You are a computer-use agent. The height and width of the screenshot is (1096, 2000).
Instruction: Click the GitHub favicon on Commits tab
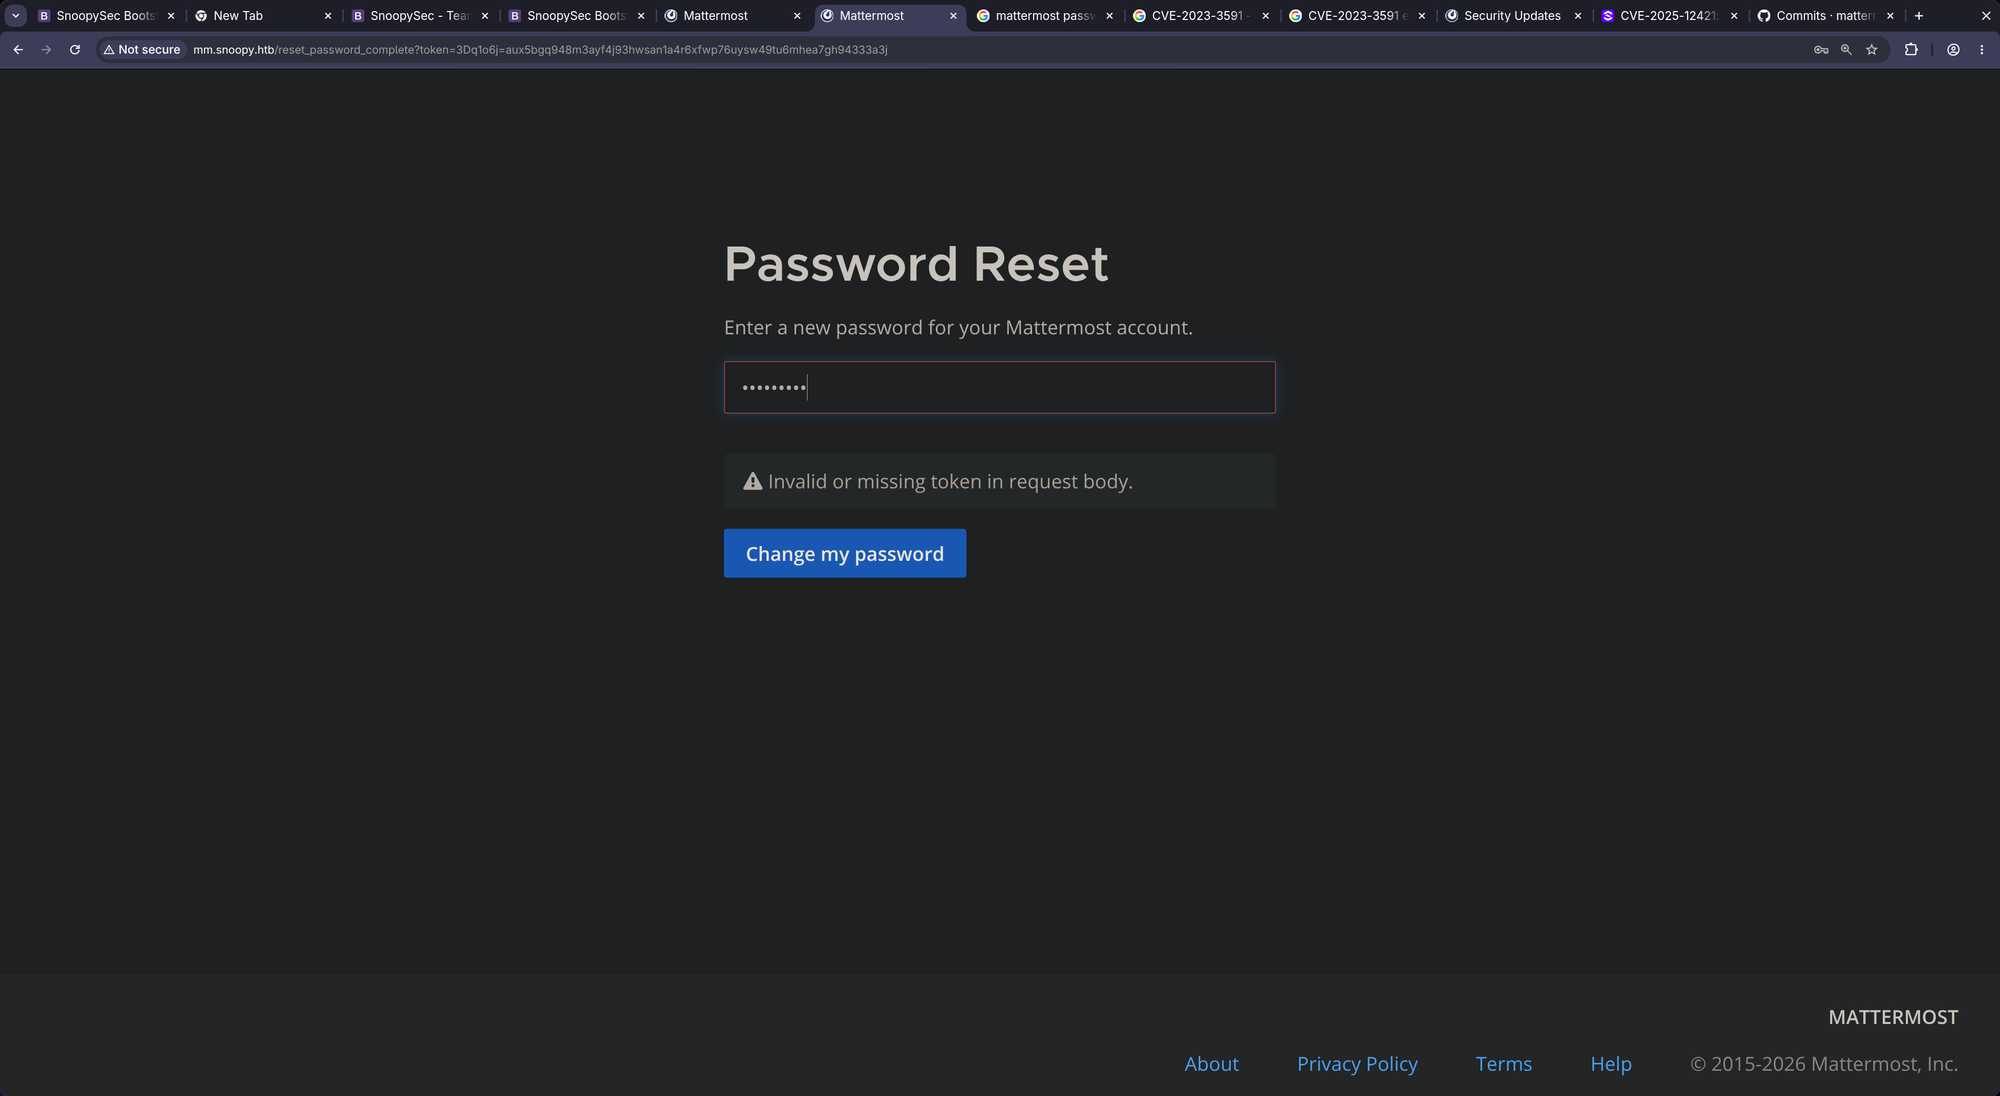point(1764,16)
